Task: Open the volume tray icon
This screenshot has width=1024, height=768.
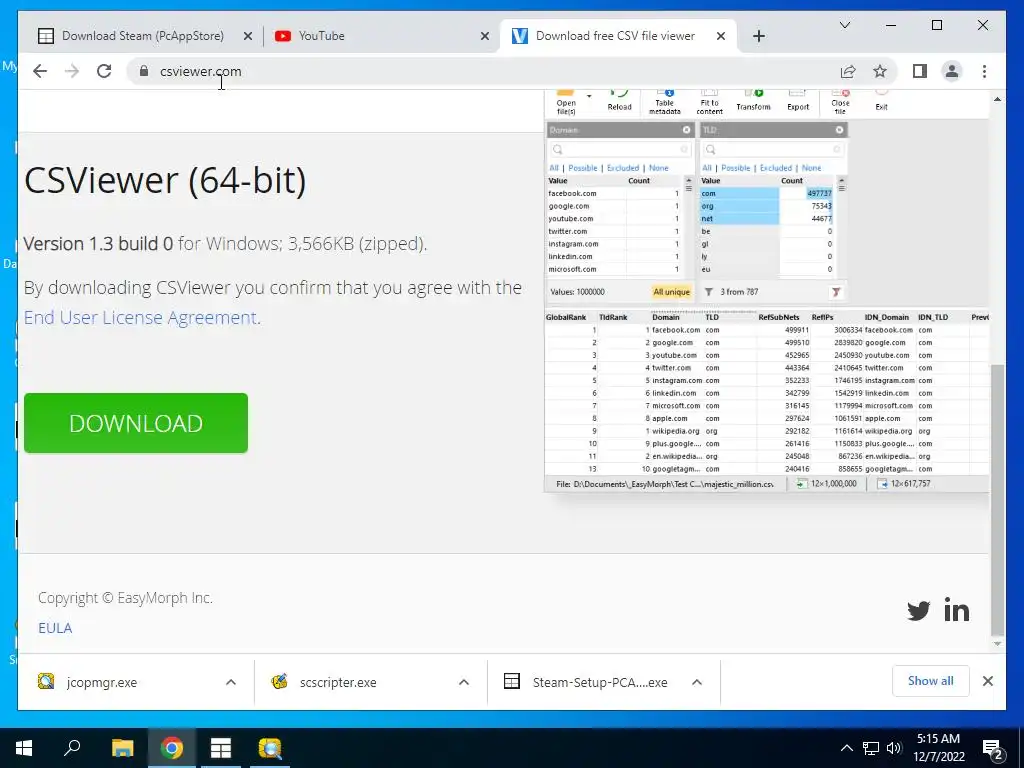Action: tap(894, 748)
